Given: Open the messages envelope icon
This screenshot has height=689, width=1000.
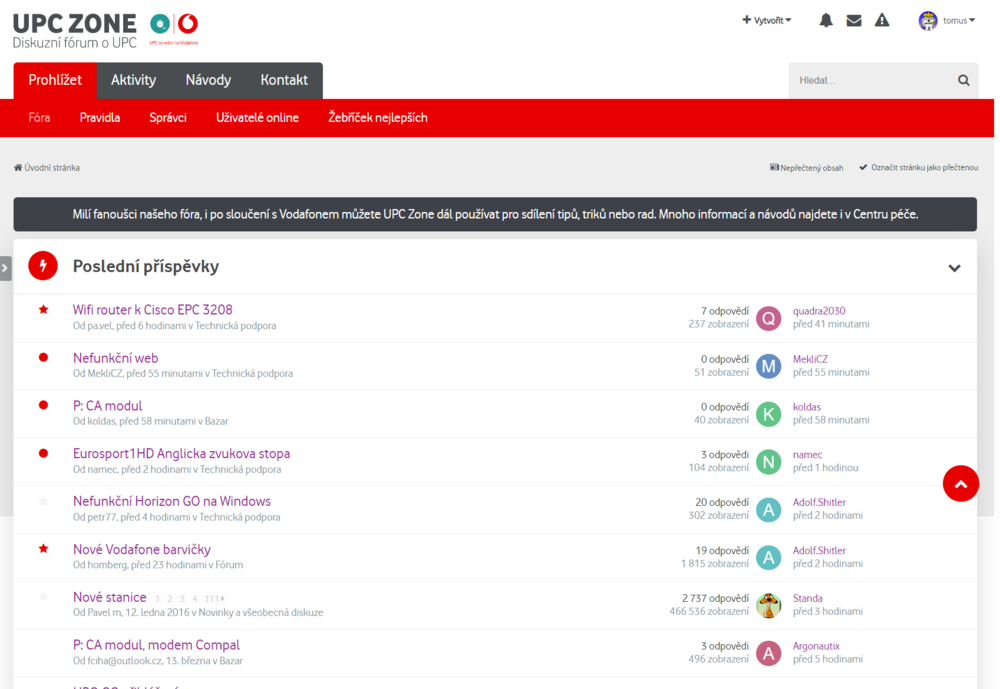Looking at the screenshot, I should click(854, 20).
